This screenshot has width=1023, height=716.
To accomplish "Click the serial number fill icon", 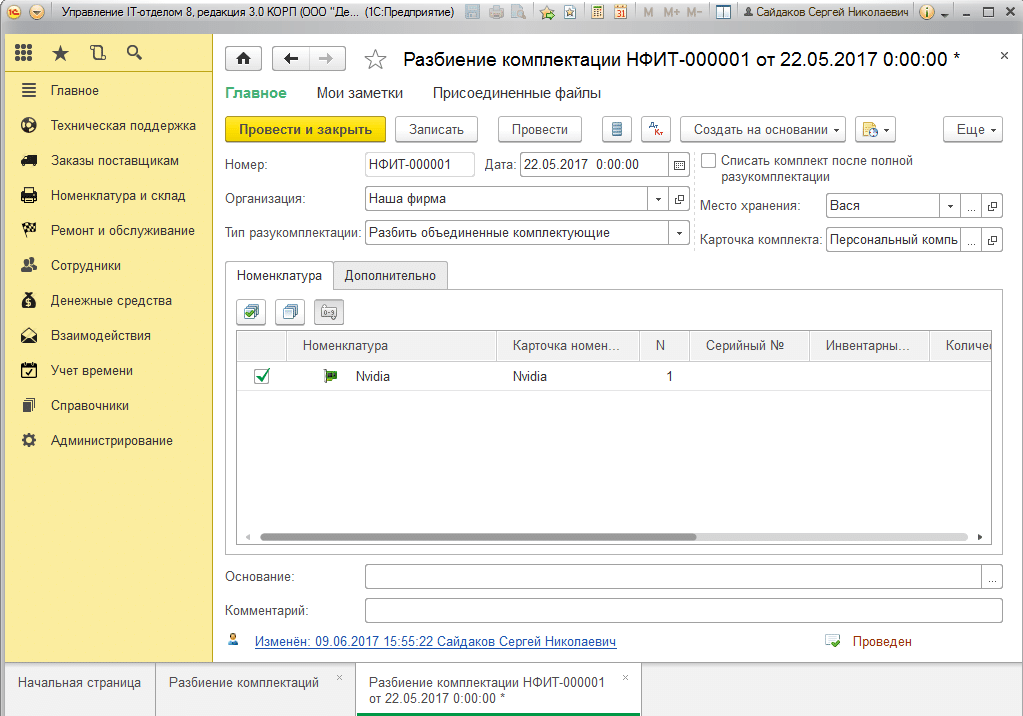I will [329, 313].
